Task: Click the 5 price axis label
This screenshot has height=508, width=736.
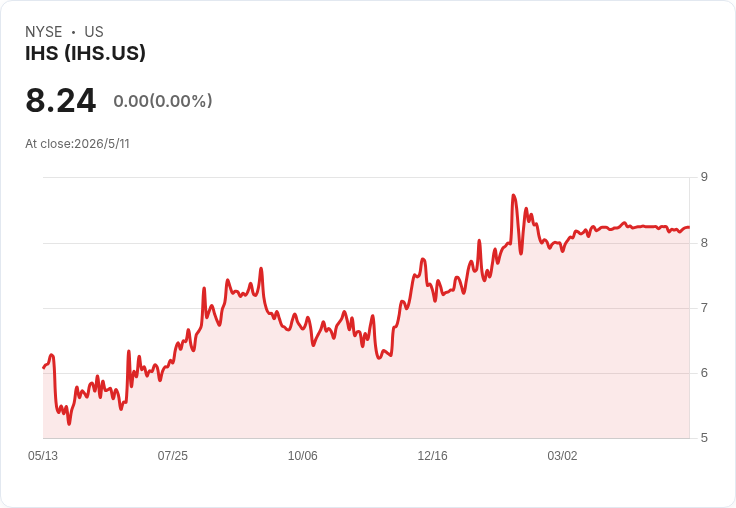Action: tap(704, 438)
